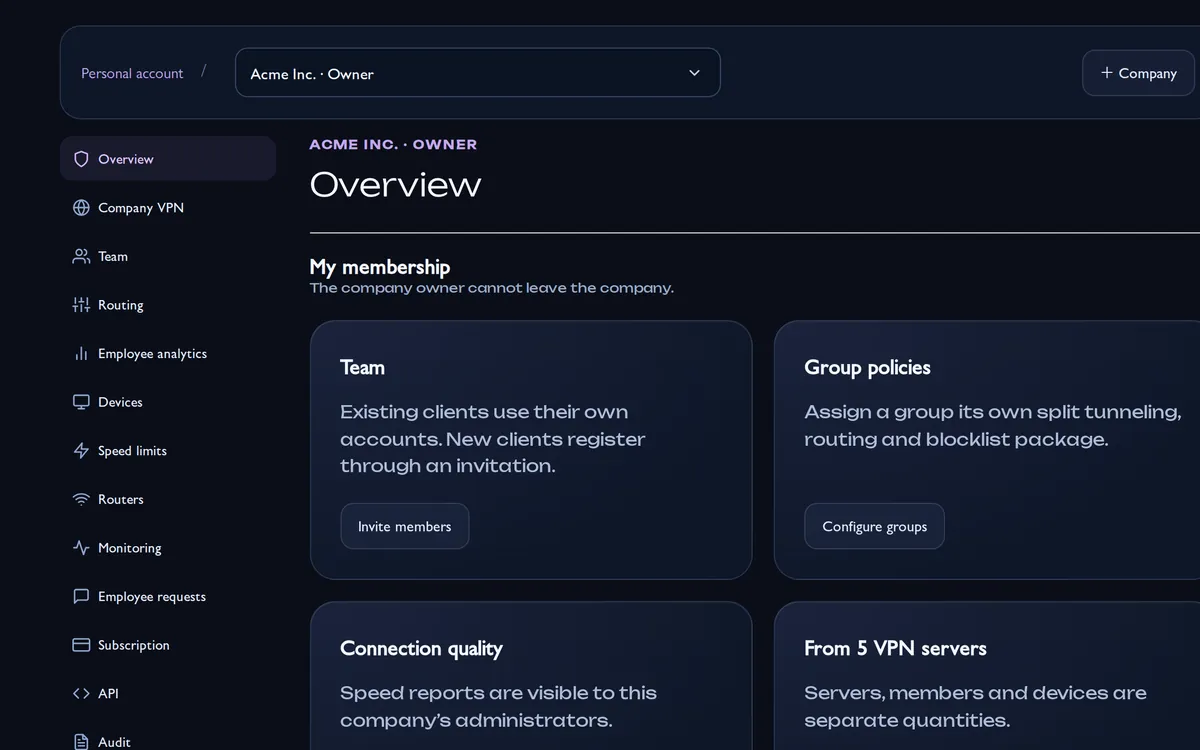Click the Configure groups button
This screenshot has width=1200, height=750.
pyautogui.click(x=874, y=526)
